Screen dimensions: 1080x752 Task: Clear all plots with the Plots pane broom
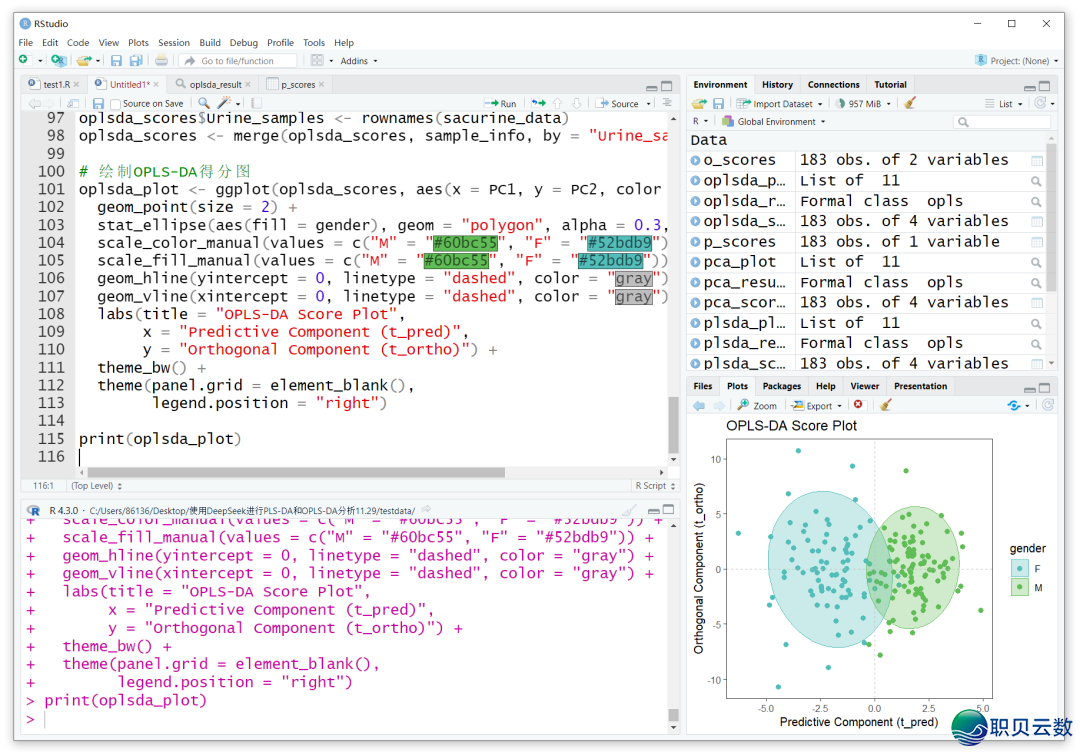(x=885, y=405)
